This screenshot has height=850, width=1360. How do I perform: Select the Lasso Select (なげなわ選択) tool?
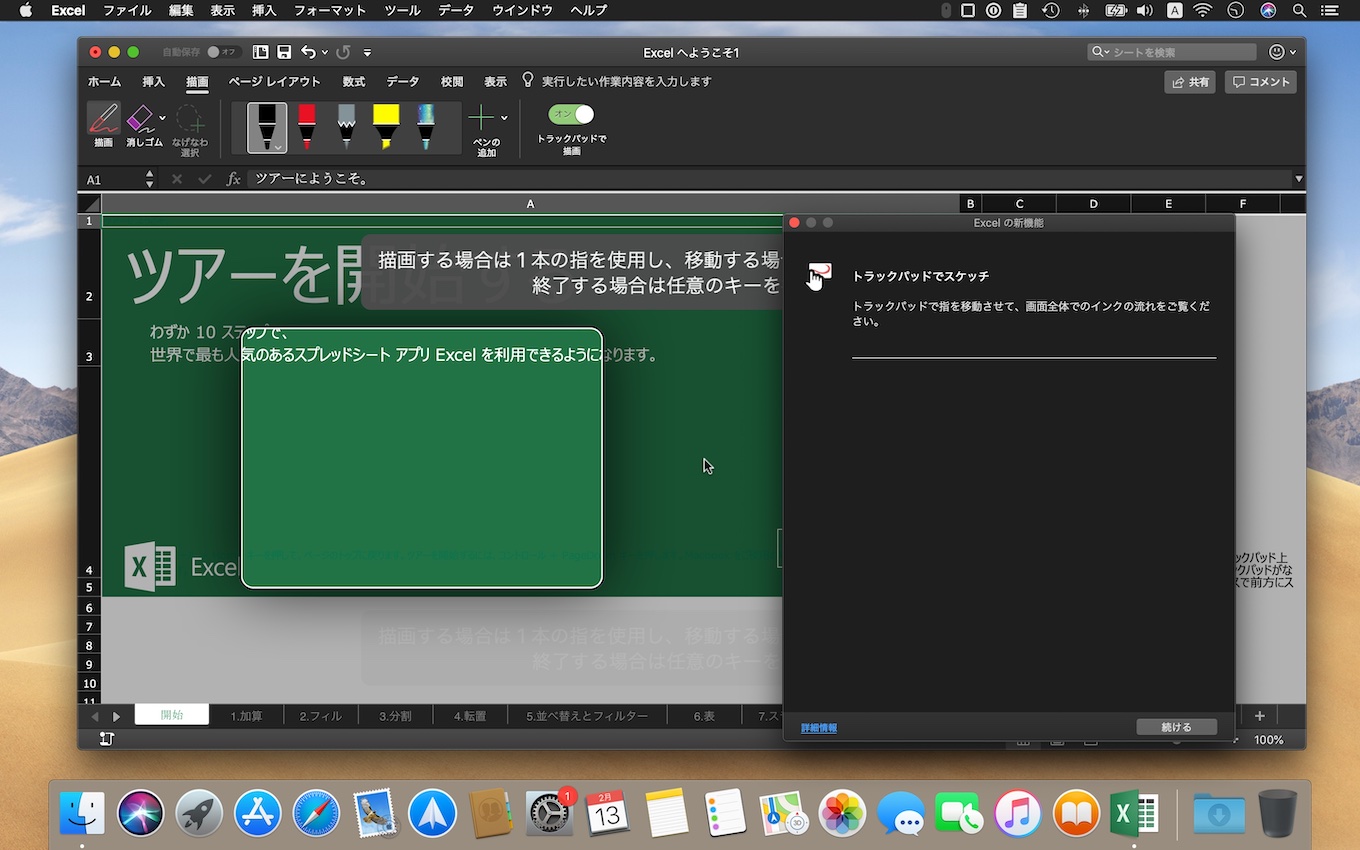(190, 129)
